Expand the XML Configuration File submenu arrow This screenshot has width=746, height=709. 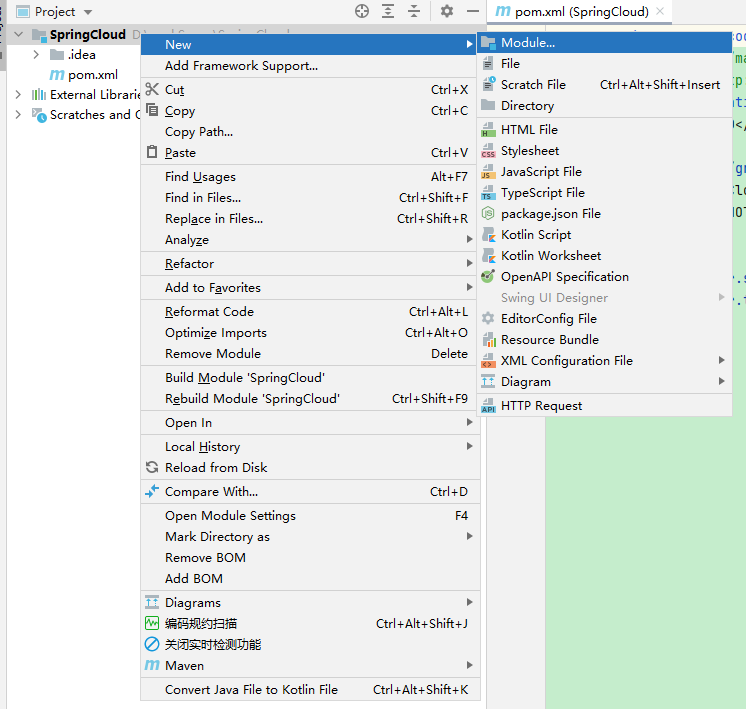(x=722, y=360)
